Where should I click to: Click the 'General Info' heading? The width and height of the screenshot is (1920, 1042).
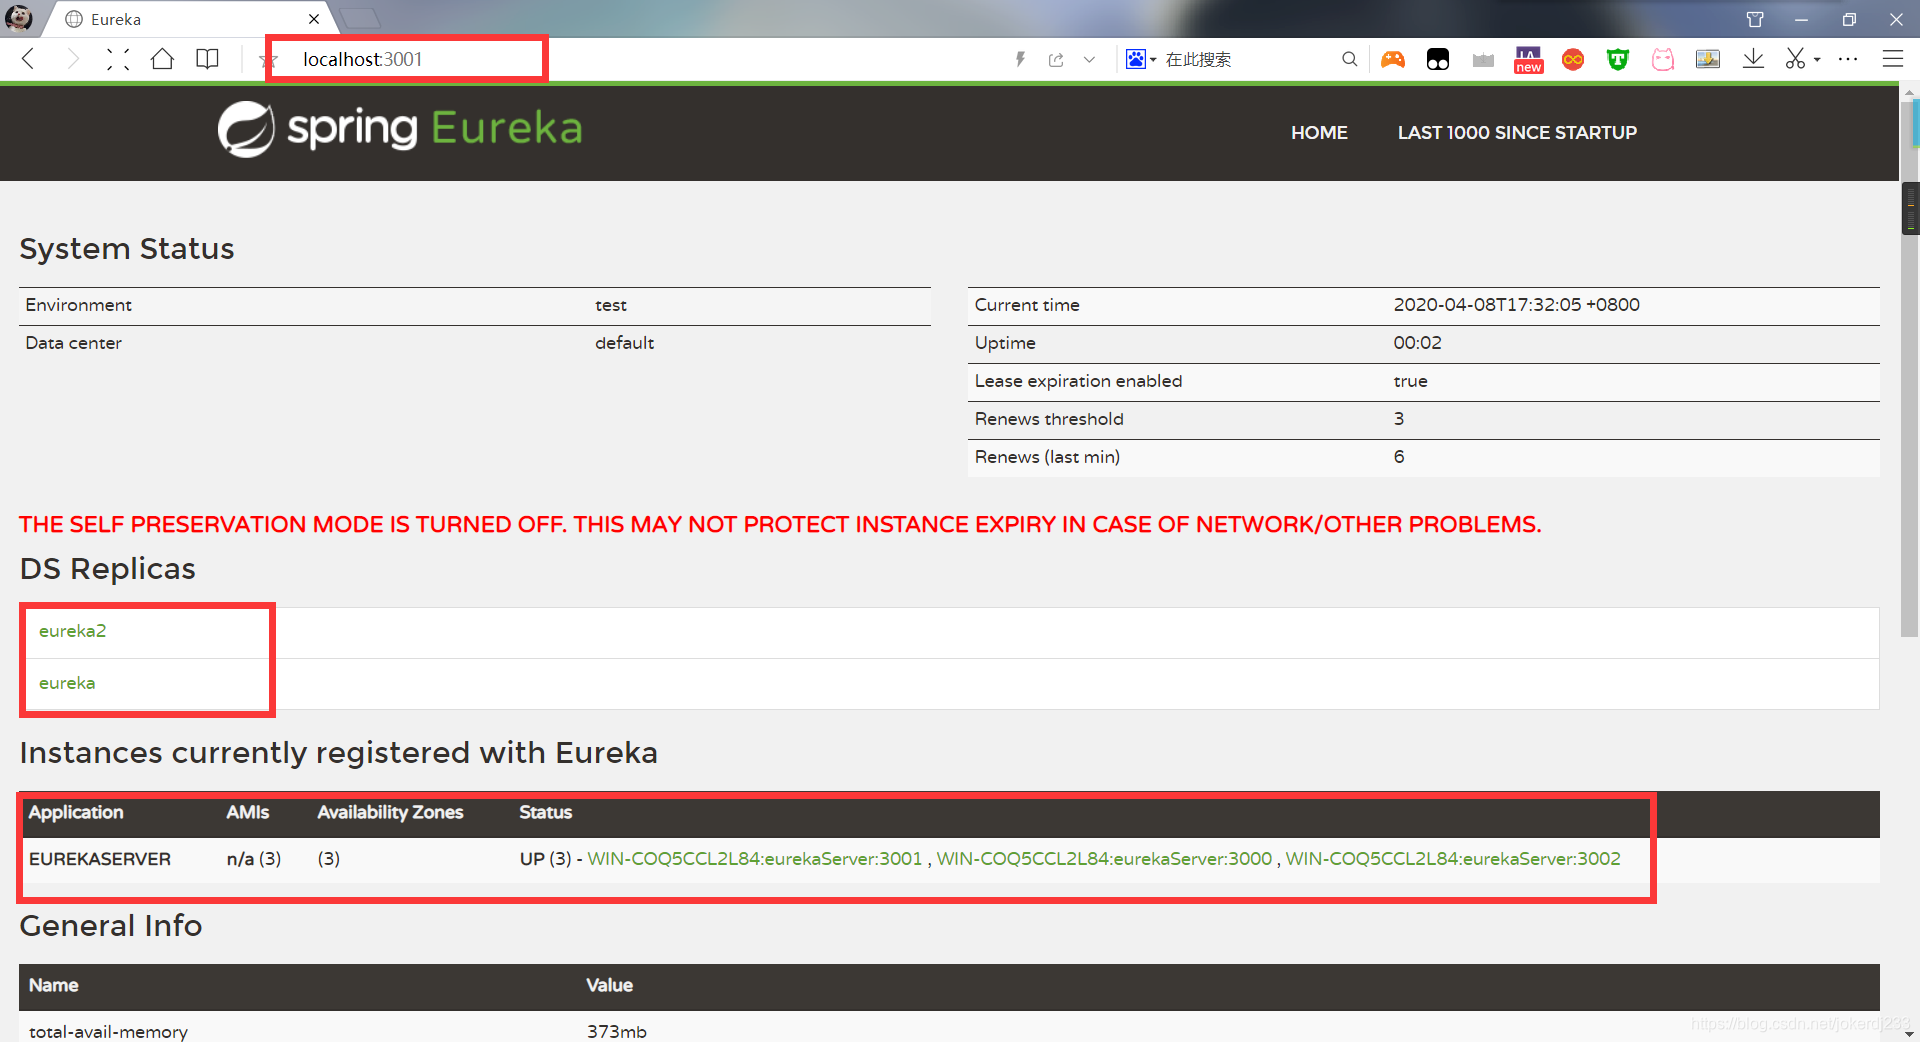point(111,926)
